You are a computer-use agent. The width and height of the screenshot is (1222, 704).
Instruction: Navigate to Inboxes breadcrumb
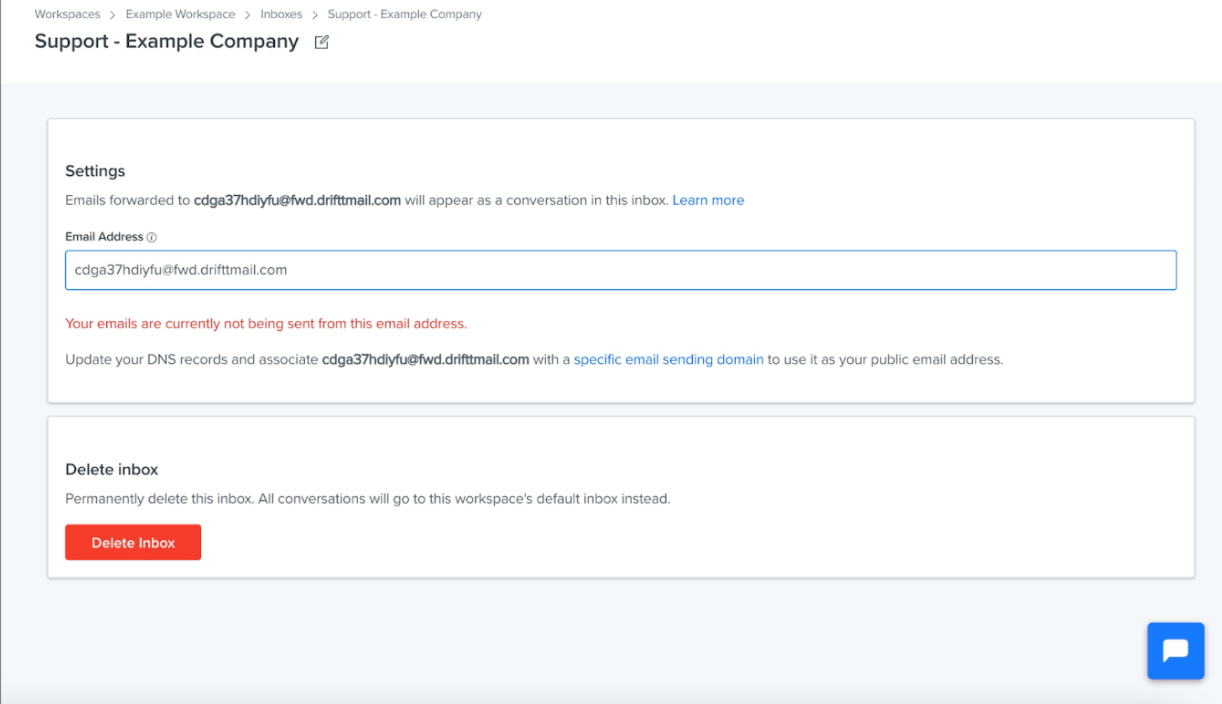[x=281, y=15]
